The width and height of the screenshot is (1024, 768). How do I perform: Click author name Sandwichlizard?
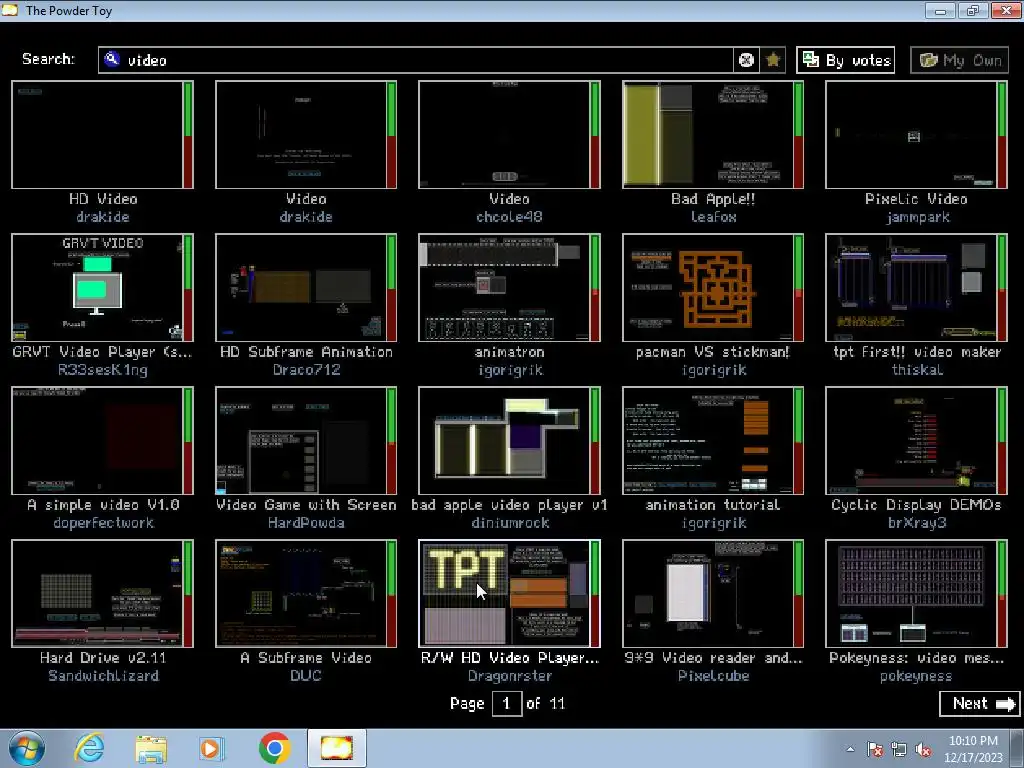[103, 675]
